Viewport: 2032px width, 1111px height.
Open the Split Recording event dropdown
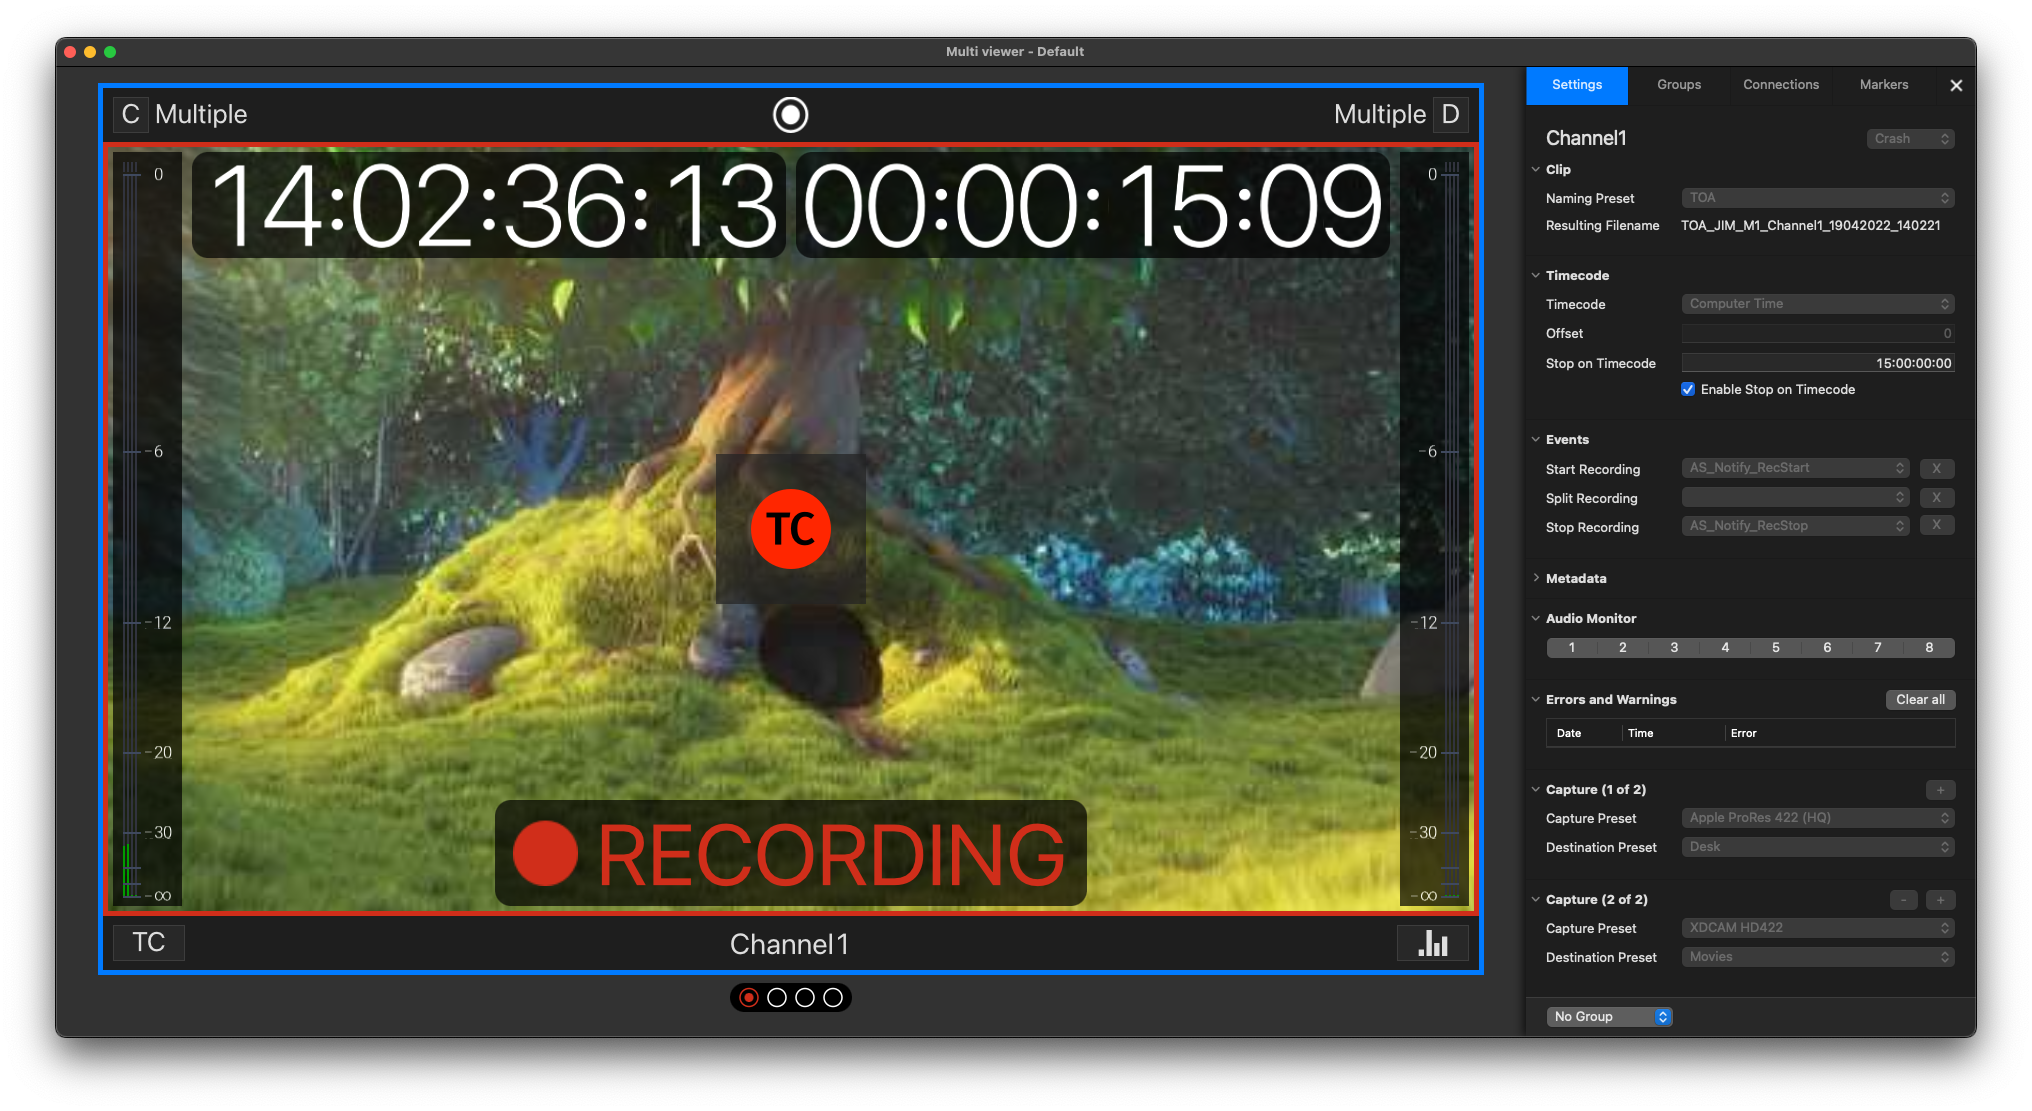(x=1795, y=497)
